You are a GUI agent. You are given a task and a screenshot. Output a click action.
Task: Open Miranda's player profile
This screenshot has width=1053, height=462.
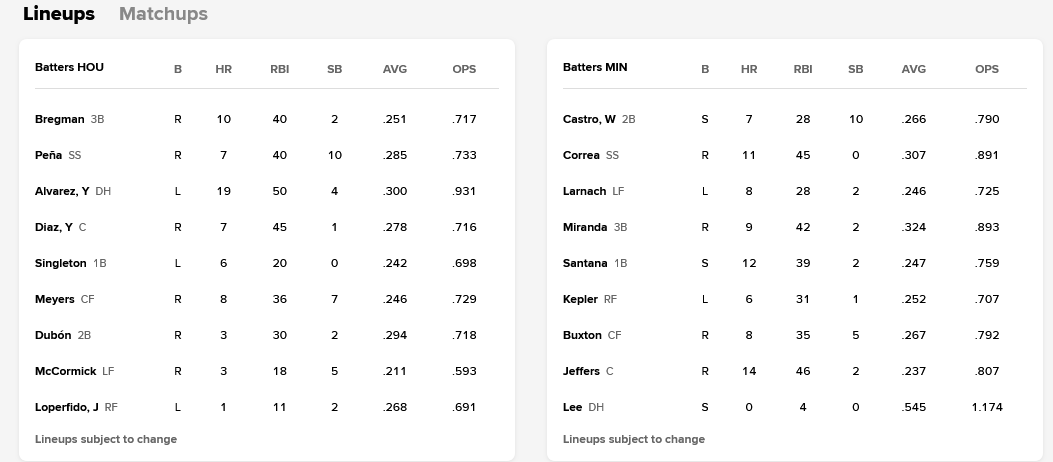pos(585,227)
